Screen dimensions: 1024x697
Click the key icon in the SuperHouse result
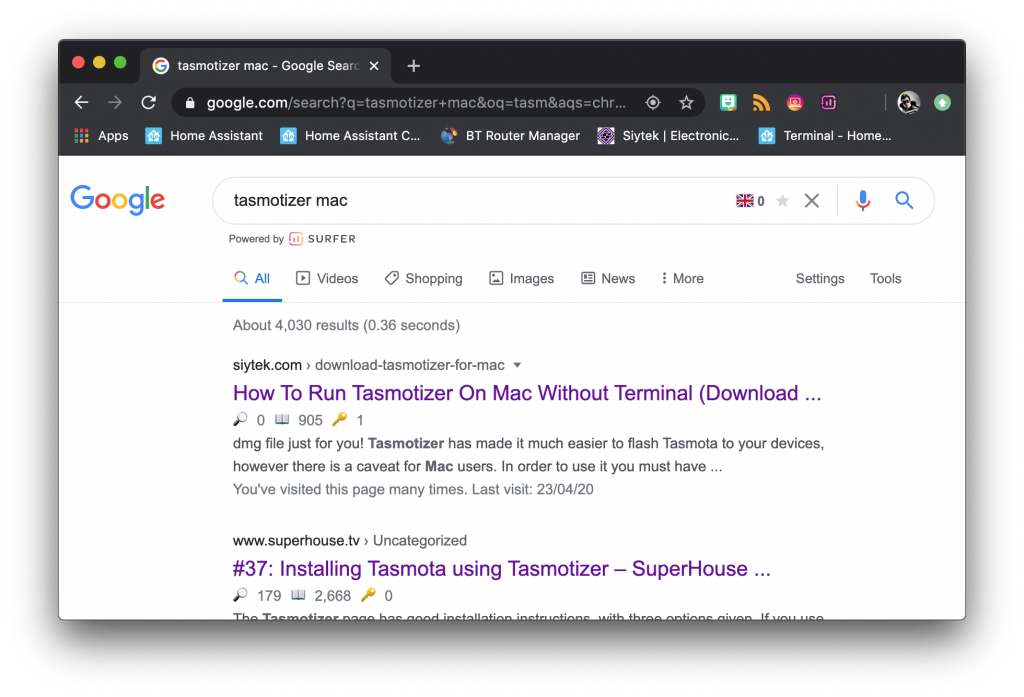[368, 594]
